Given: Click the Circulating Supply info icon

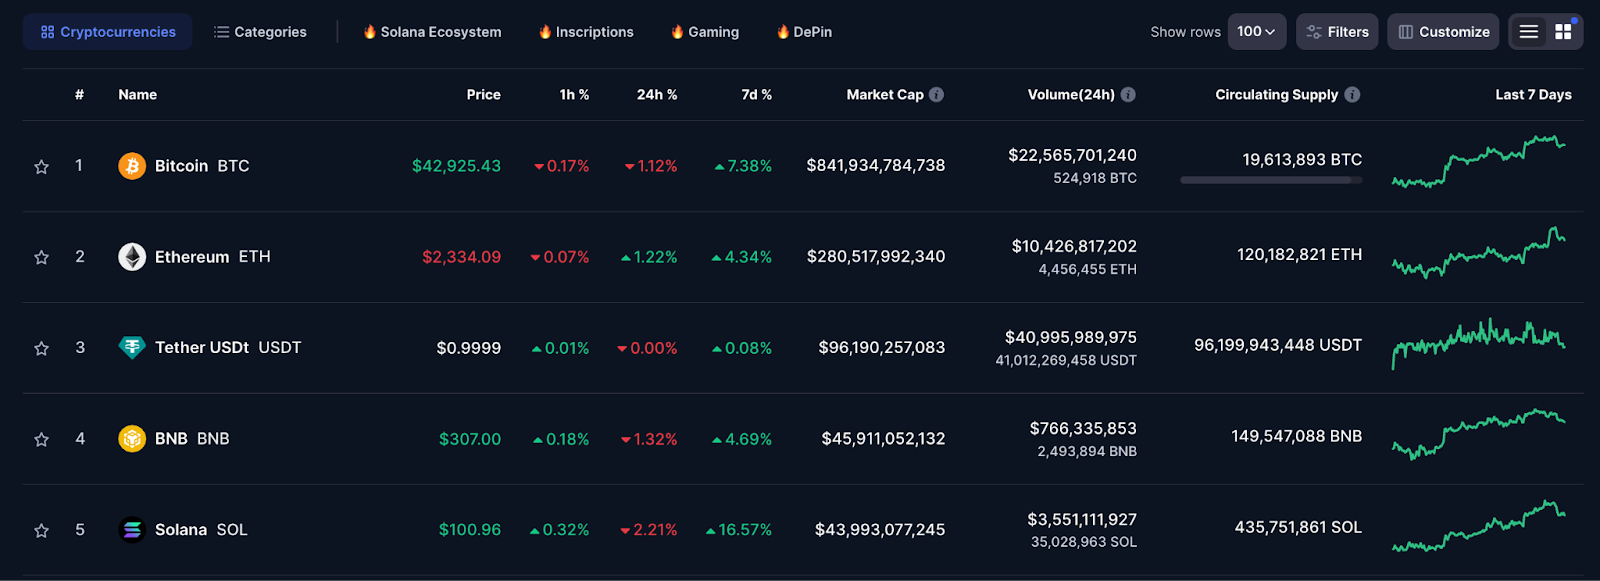Looking at the screenshot, I should (1352, 95).
